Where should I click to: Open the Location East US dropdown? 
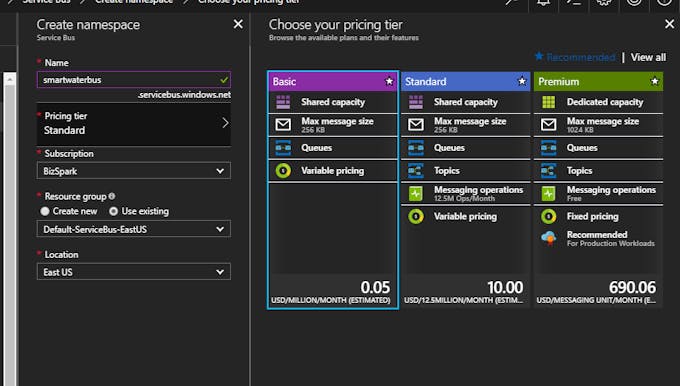click(134, 272)
